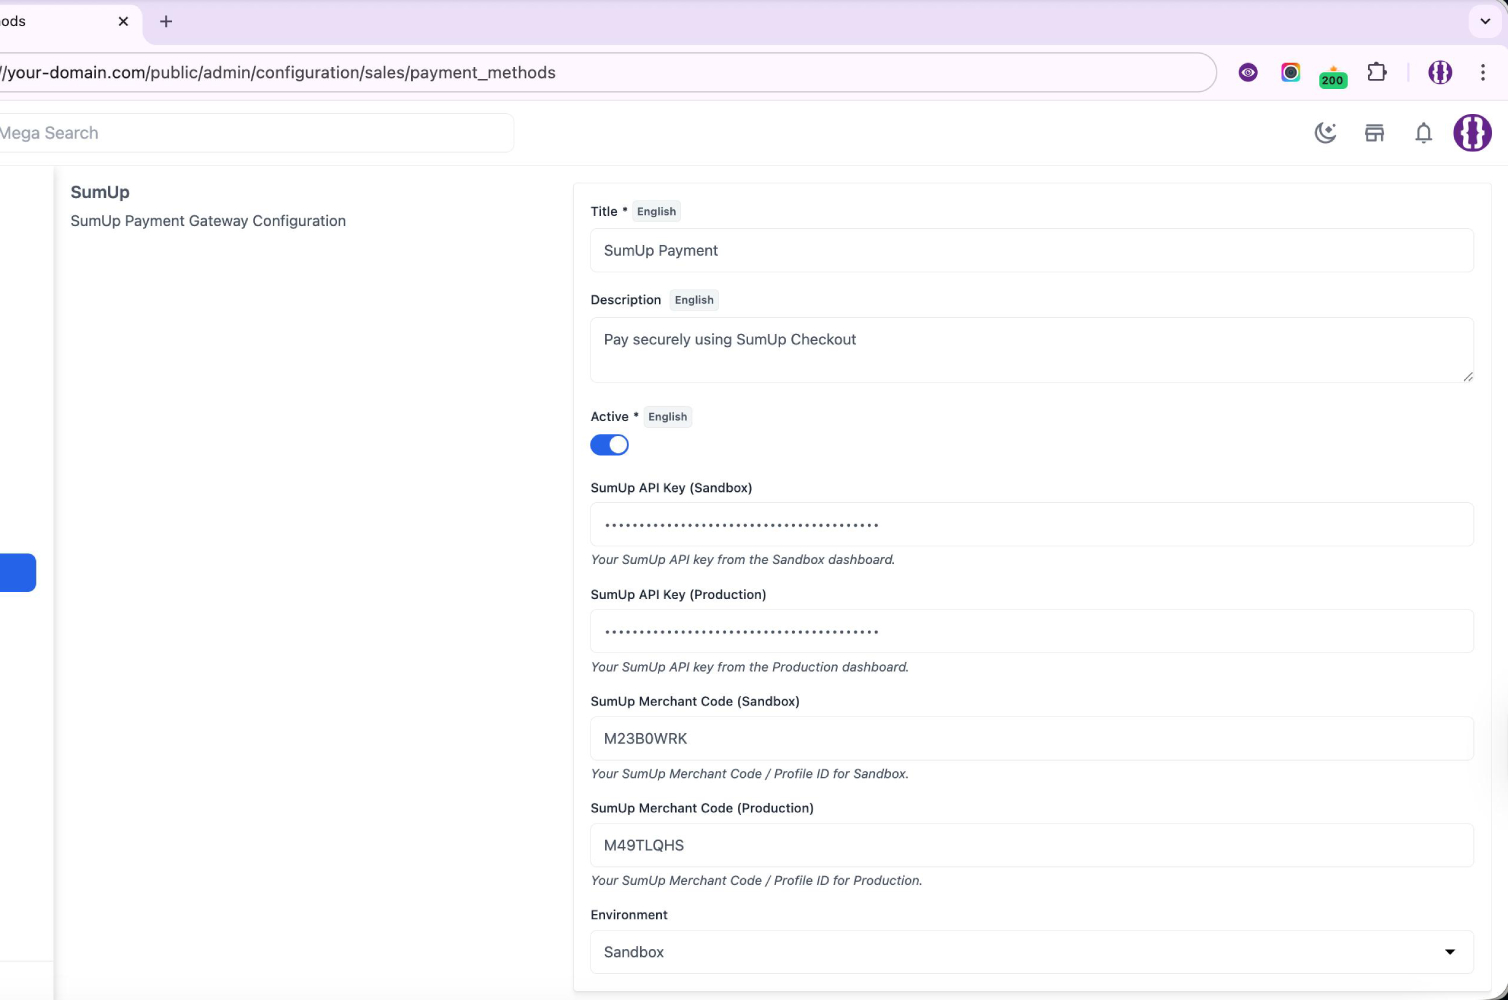Edit the Description textarea
The height and width of the screenshot is (1000, 1508).
pos(1032,350)
